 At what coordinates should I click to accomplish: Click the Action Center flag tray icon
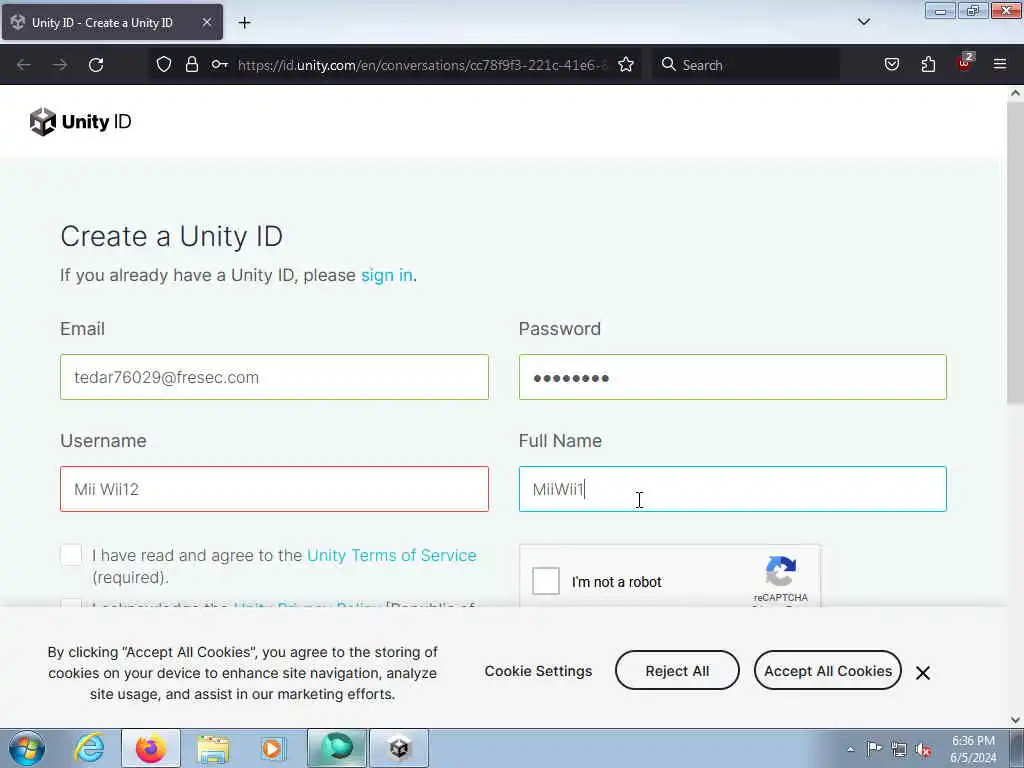(x=874, y=749)
